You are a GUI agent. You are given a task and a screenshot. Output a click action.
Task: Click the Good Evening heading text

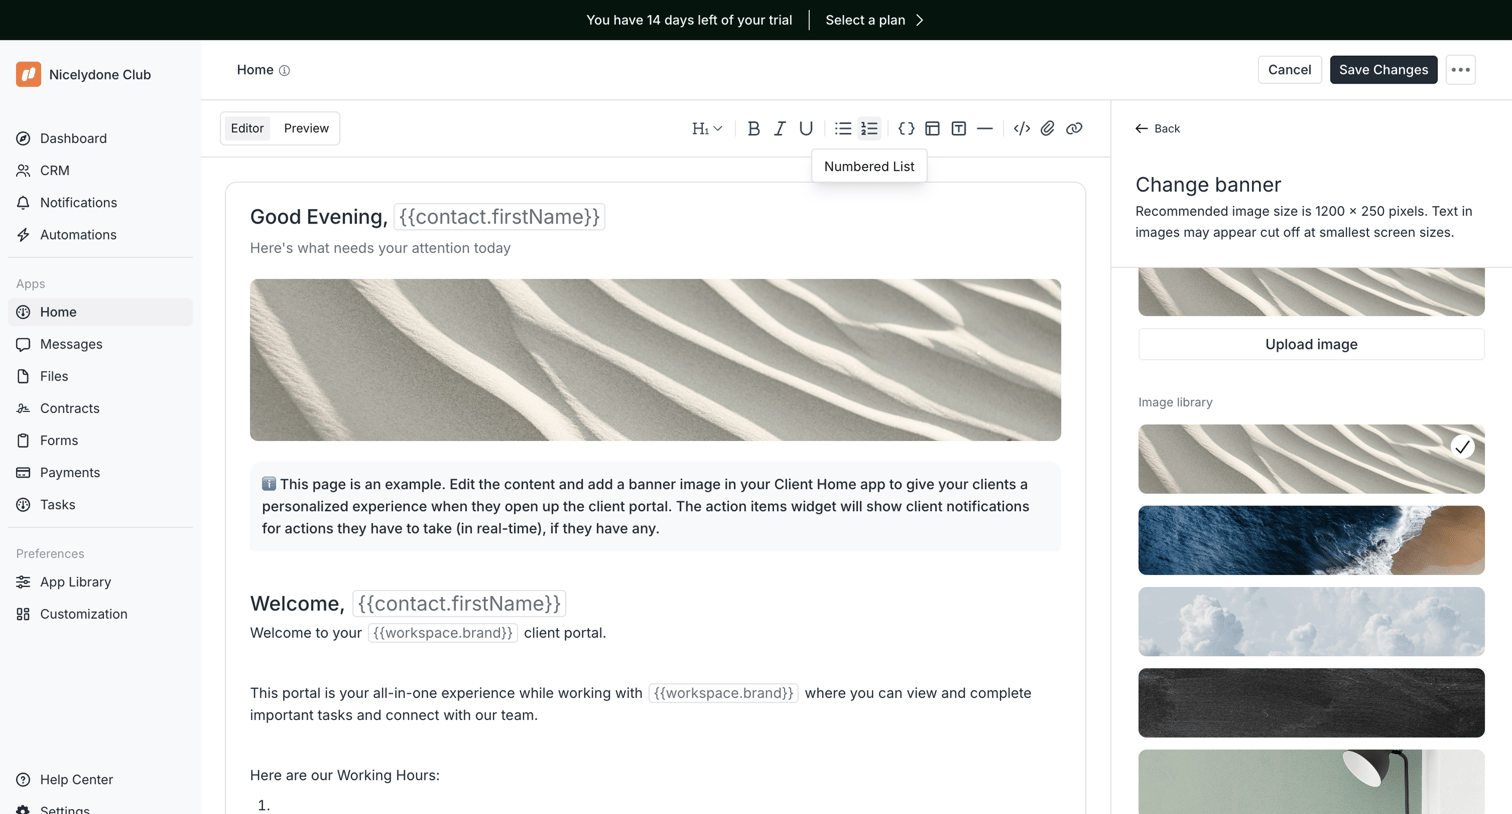318,217
